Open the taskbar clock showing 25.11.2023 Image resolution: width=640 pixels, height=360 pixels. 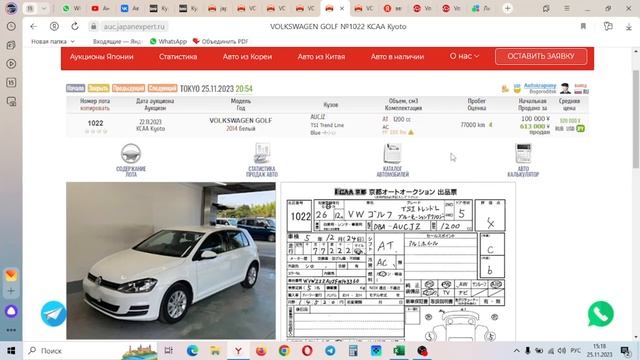coord(600,351)
